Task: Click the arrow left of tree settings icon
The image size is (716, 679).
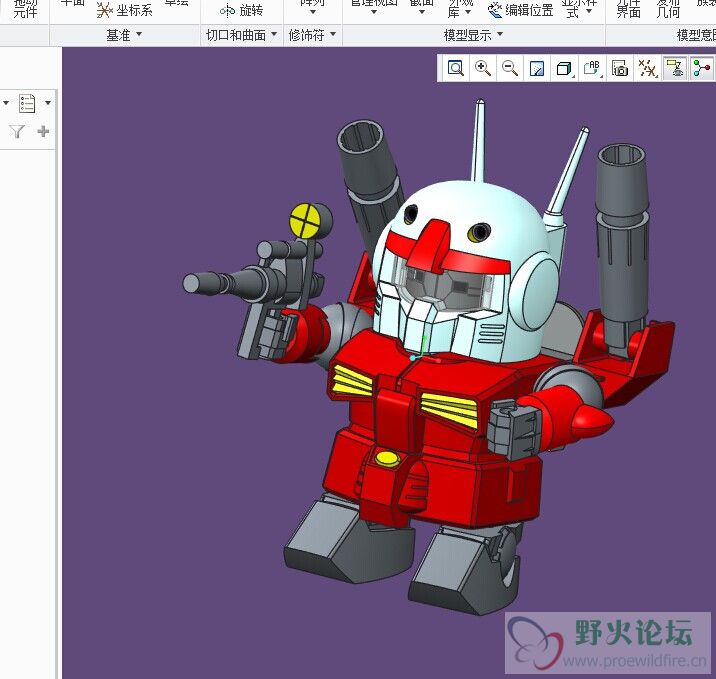Action: click(x=6, y=103)
